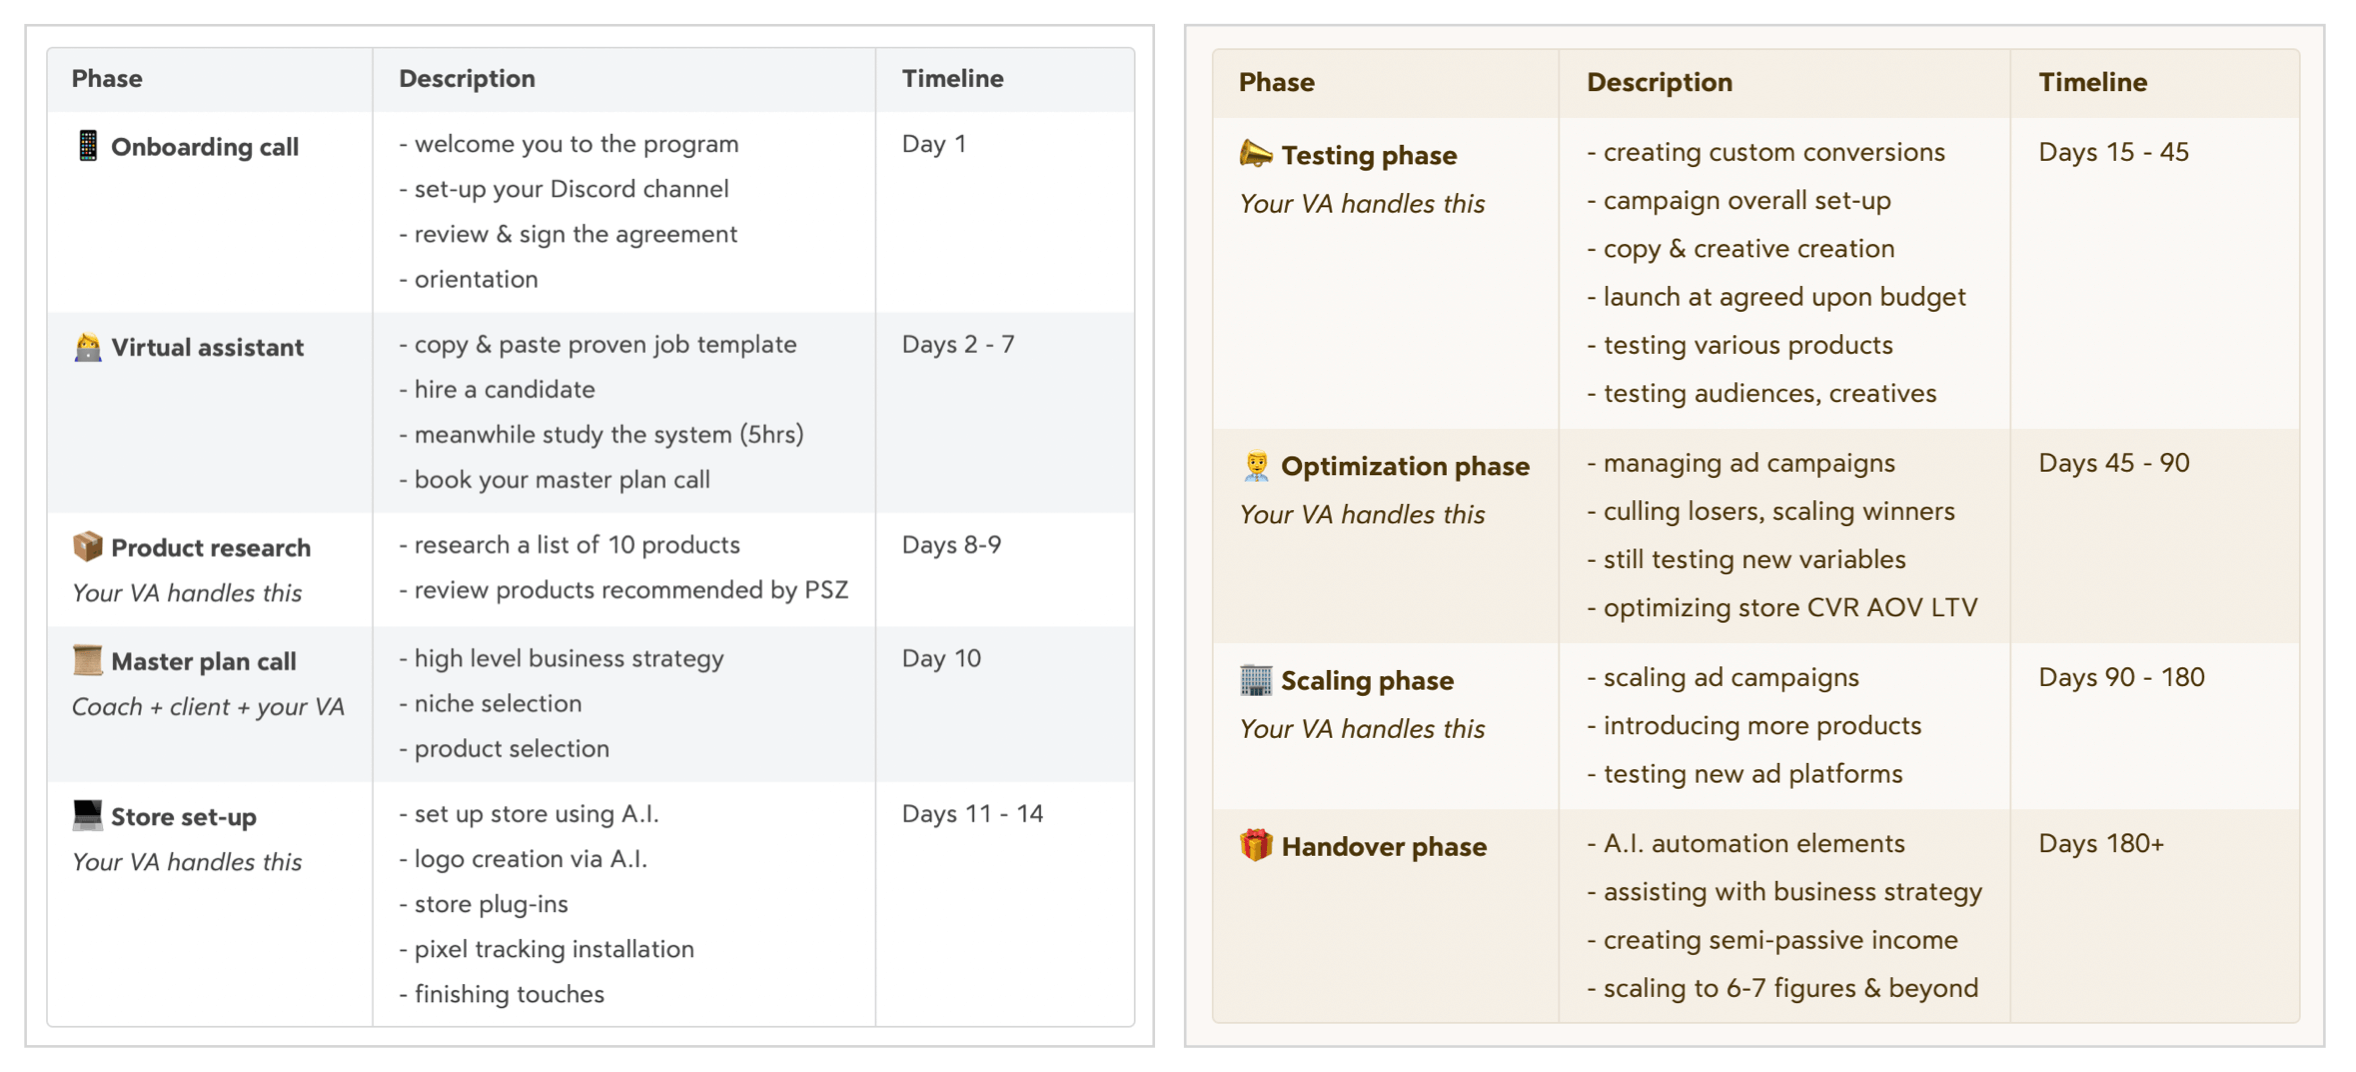Click the package icon beside Product research
Viewport: 2356px width, 1072px height.
pos(88,547)
